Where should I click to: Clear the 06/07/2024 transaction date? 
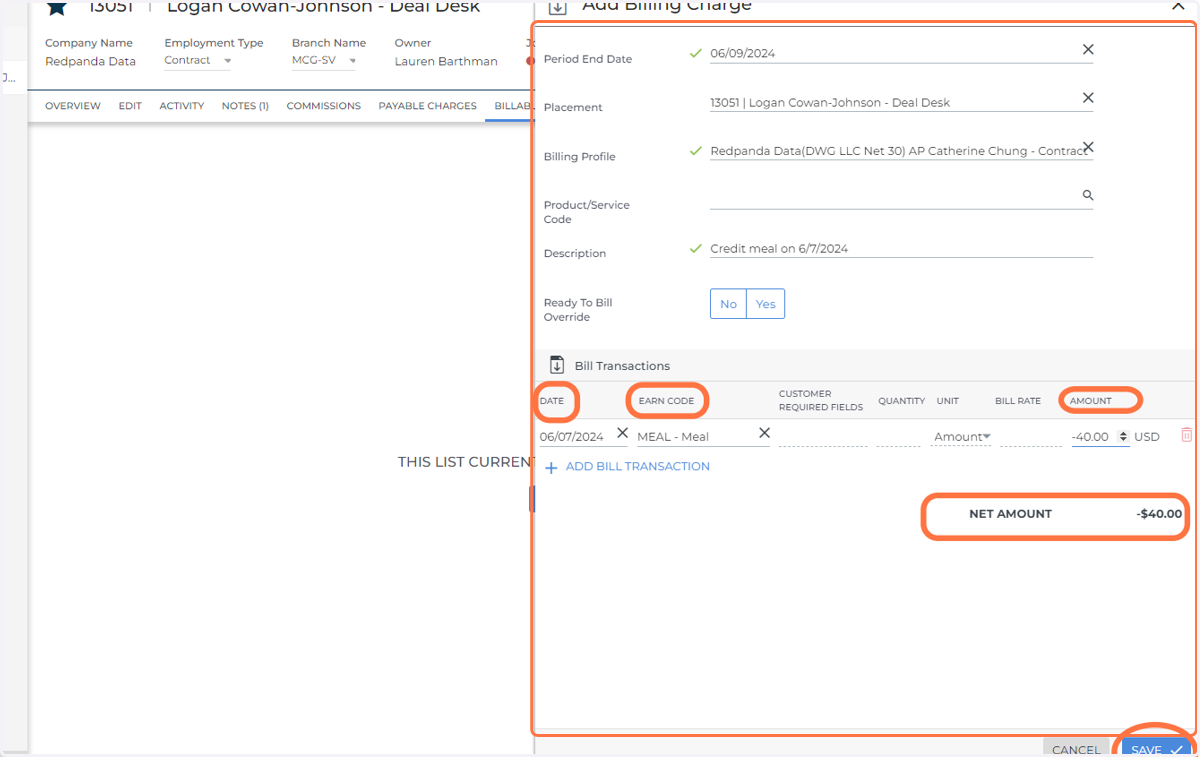pos(622,433)
